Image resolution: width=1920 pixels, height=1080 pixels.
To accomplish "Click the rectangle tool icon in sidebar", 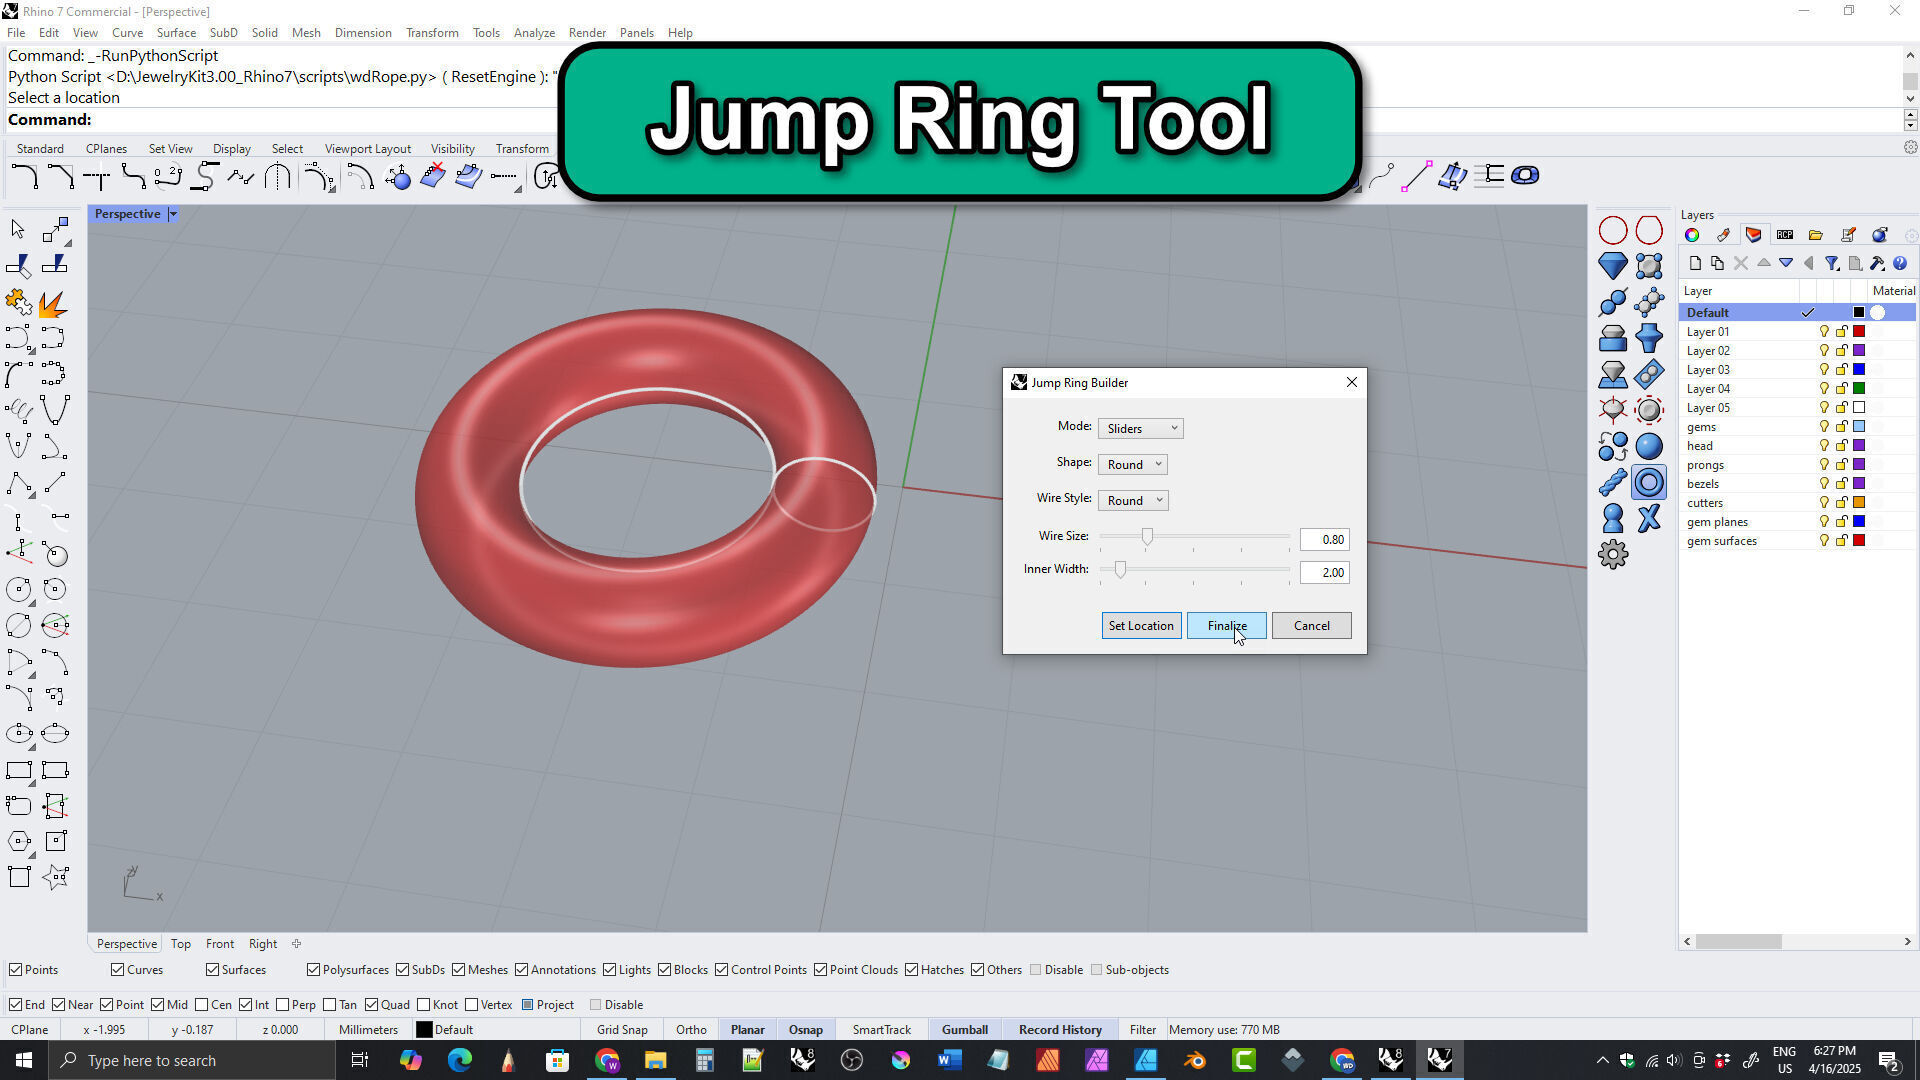I will (x=18, y=770).
